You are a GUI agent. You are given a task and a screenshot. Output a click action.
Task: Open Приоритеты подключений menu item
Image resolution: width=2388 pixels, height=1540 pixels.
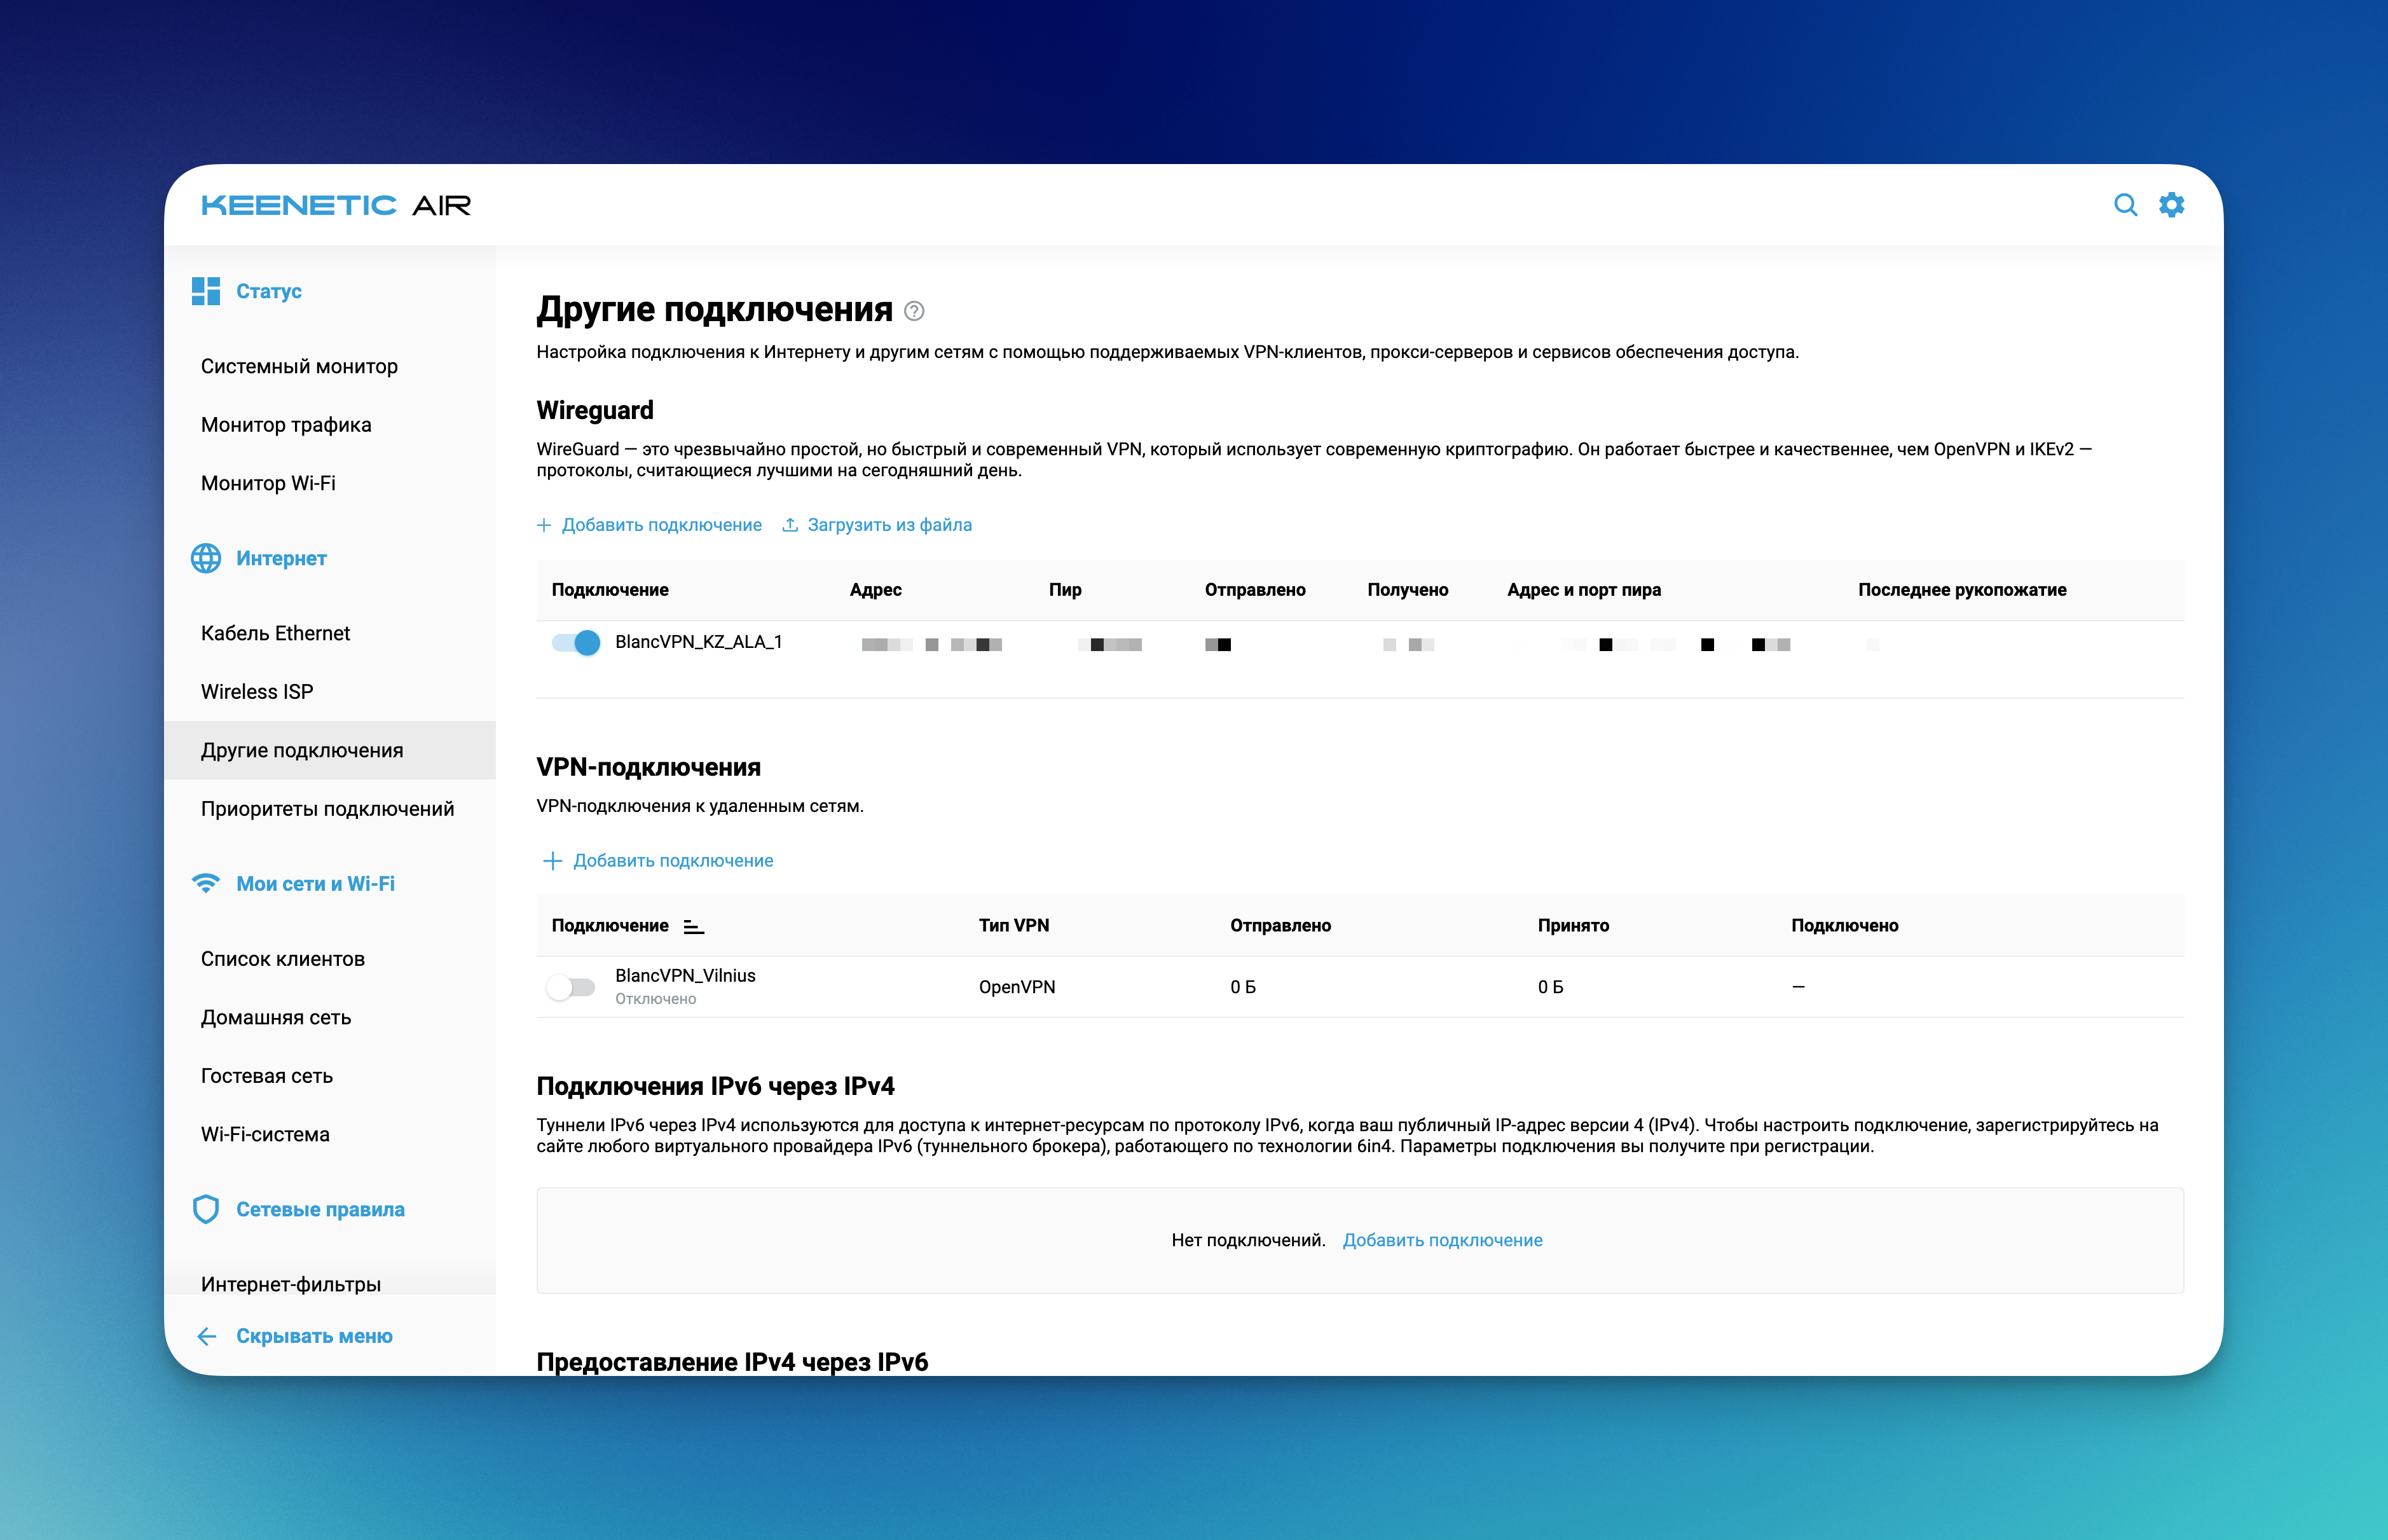(327, 808)
